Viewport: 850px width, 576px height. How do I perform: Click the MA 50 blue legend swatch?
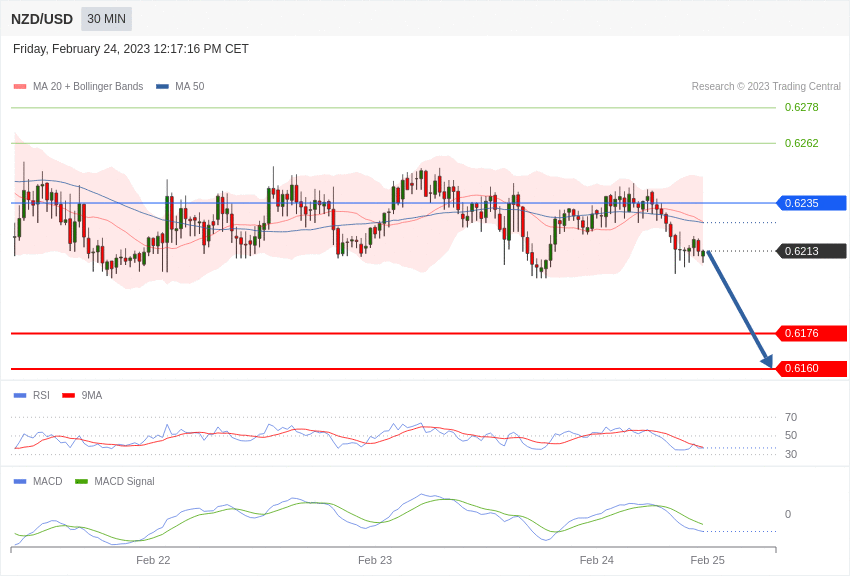coord(162,87)
